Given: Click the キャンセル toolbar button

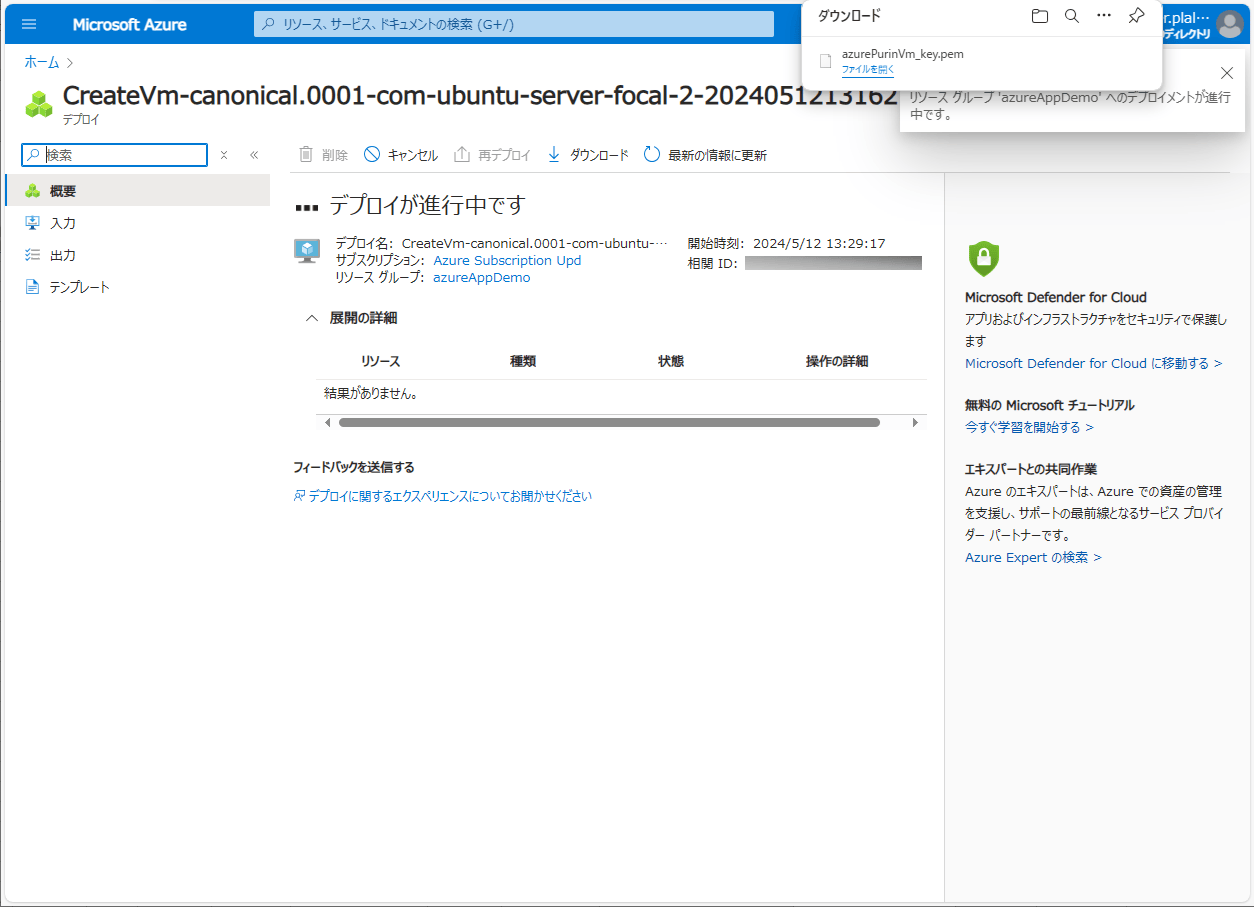Looking at the screenshot, I should (x=400, y=155).
